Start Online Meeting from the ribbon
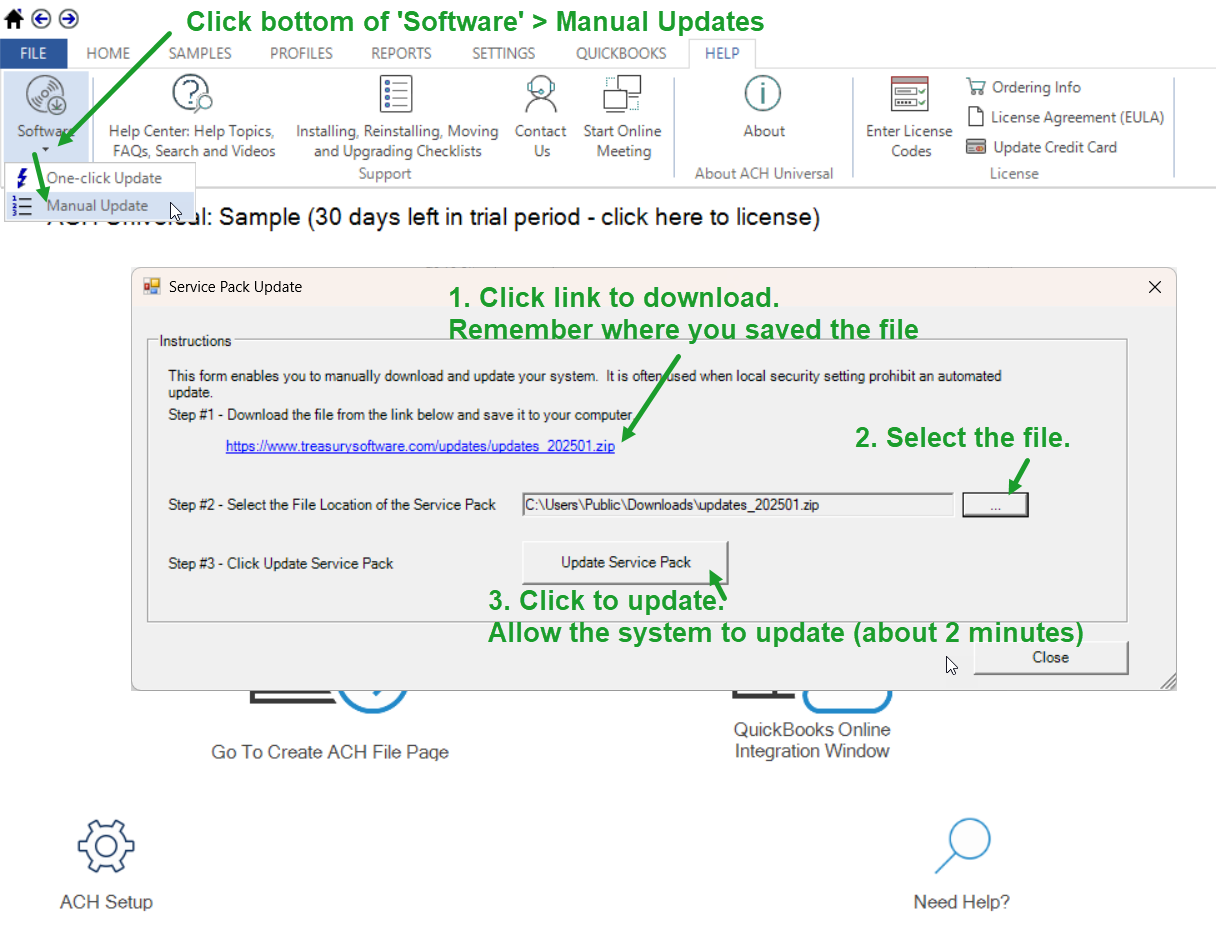1216x928 pixels. pyautogui.click(x=622, y=95)
